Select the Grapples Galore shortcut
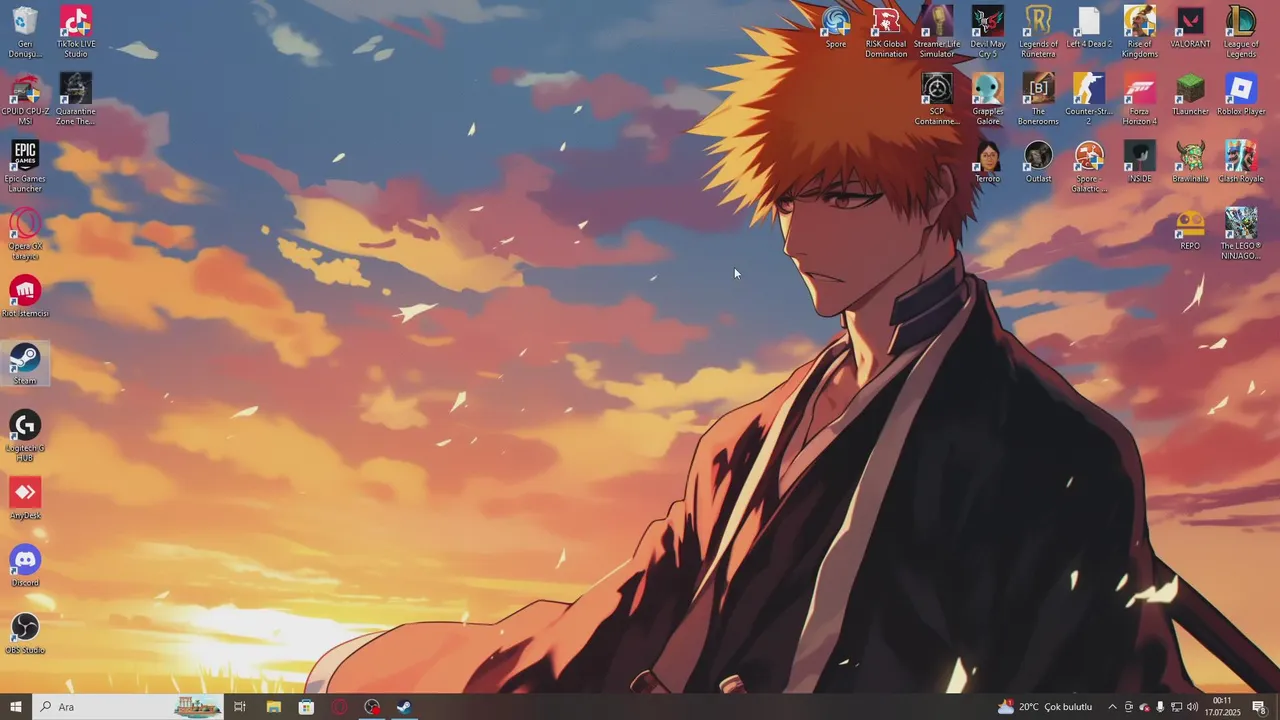Viewport: 1280px width, 720px height. point(988,99)
